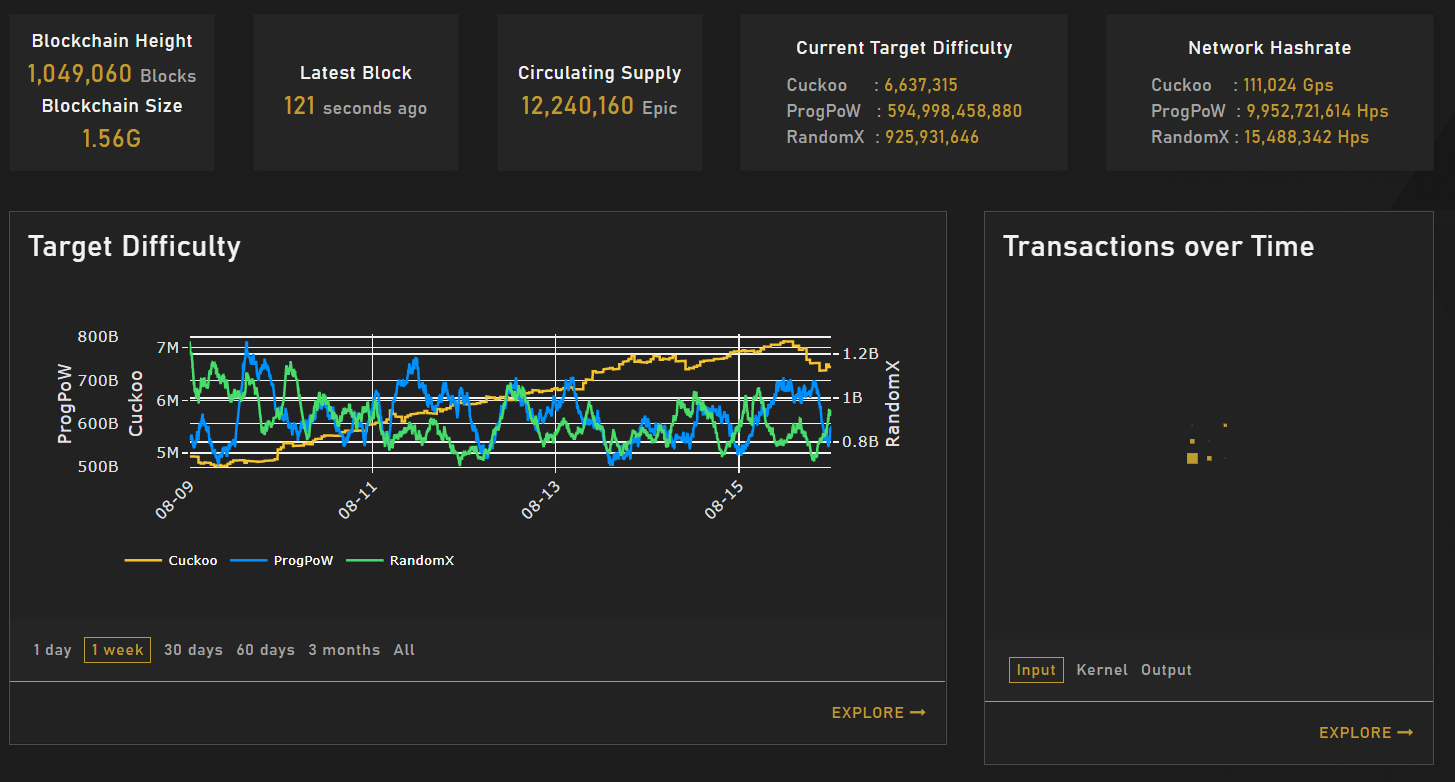Toggle Cuckoo series in chart legend

[x=171, y=561]
